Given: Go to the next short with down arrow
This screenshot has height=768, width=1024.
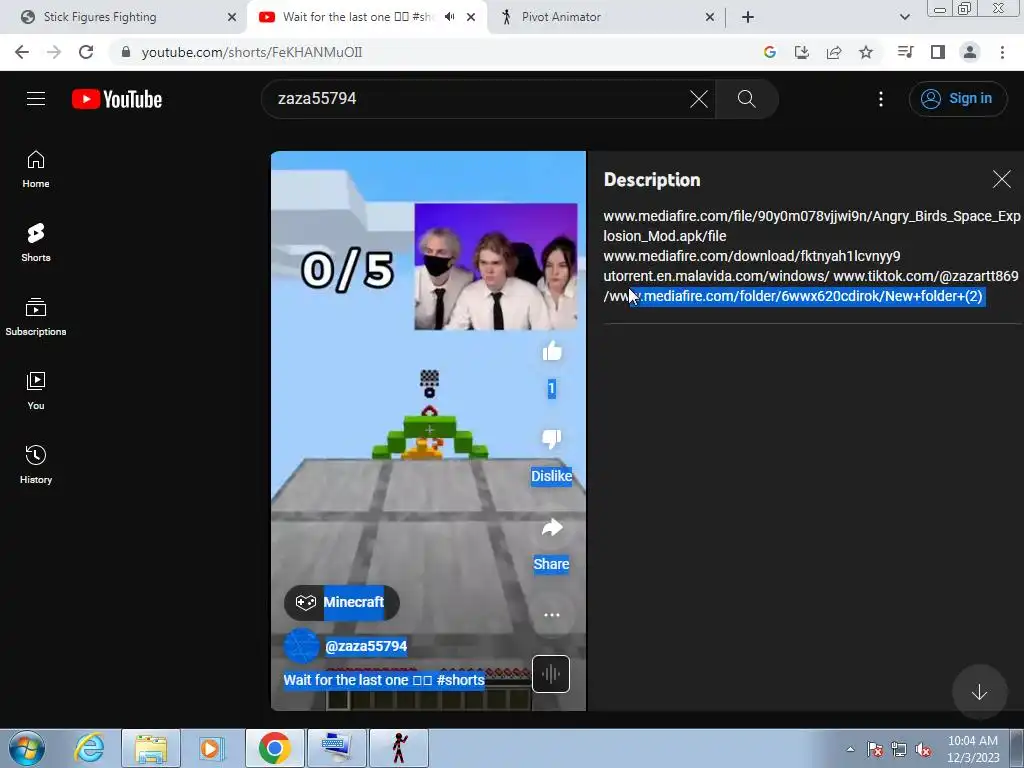Looking at the screenshot, I should coord(979,692).
